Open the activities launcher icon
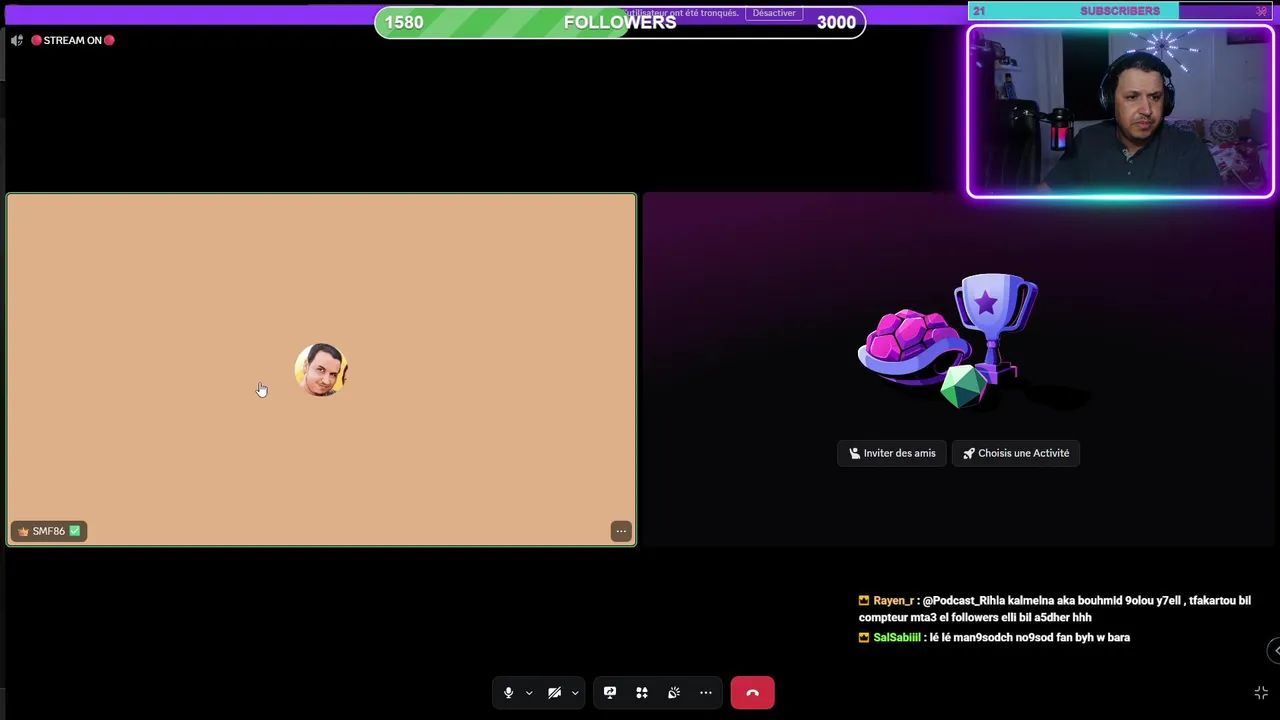1280x720 pixels. tap(642, 693)
